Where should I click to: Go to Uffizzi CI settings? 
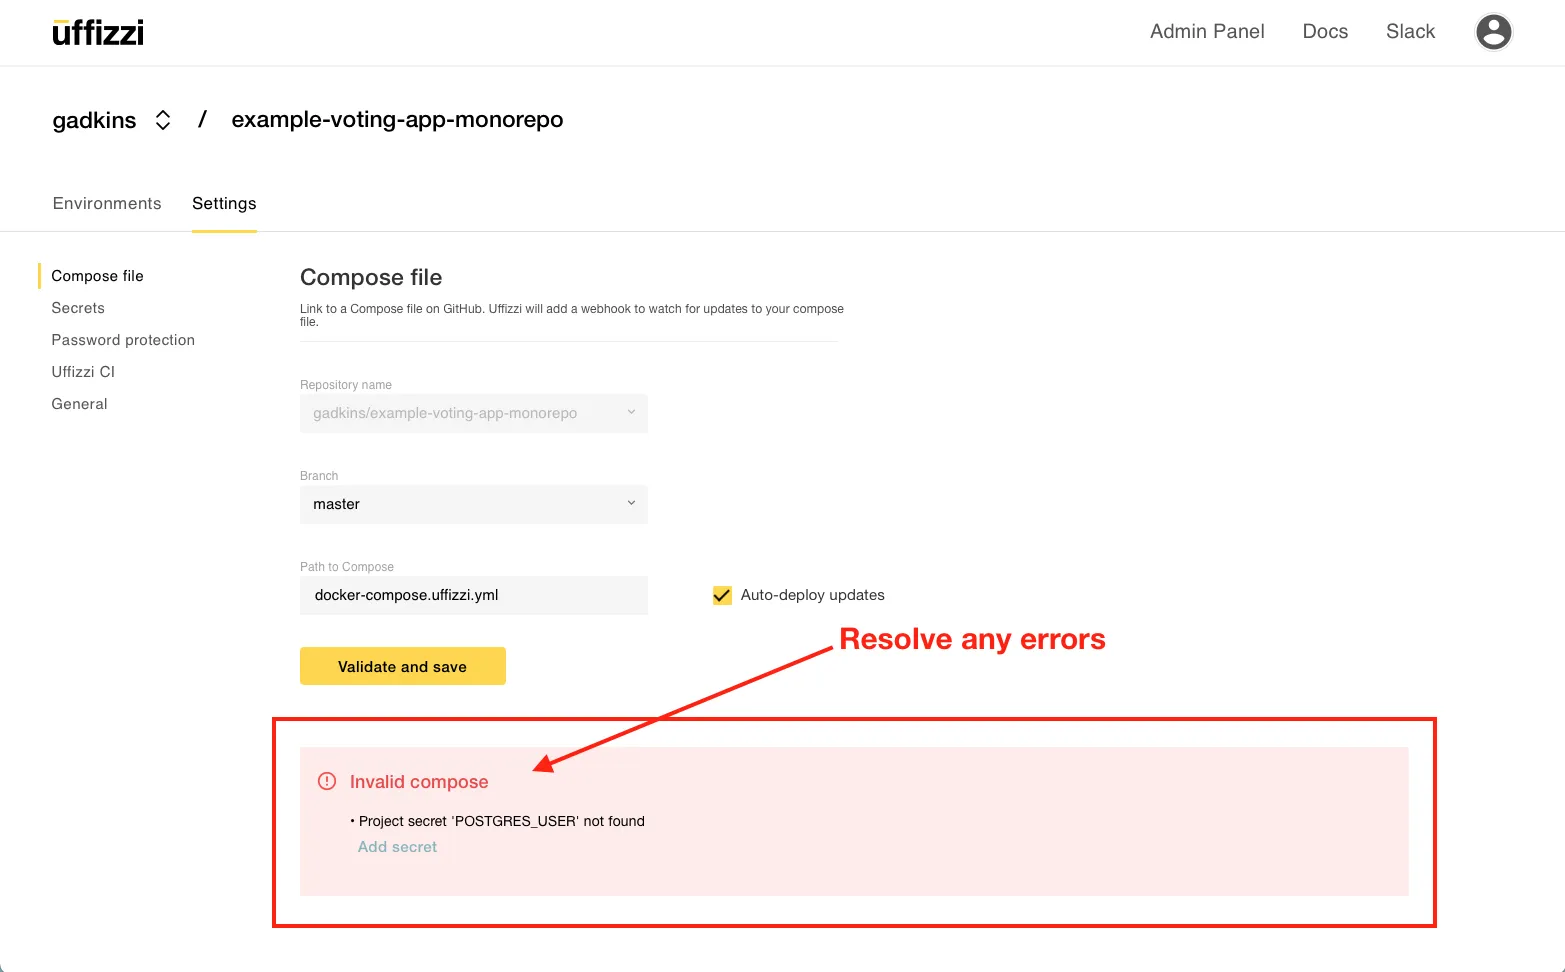coord(83,372)
